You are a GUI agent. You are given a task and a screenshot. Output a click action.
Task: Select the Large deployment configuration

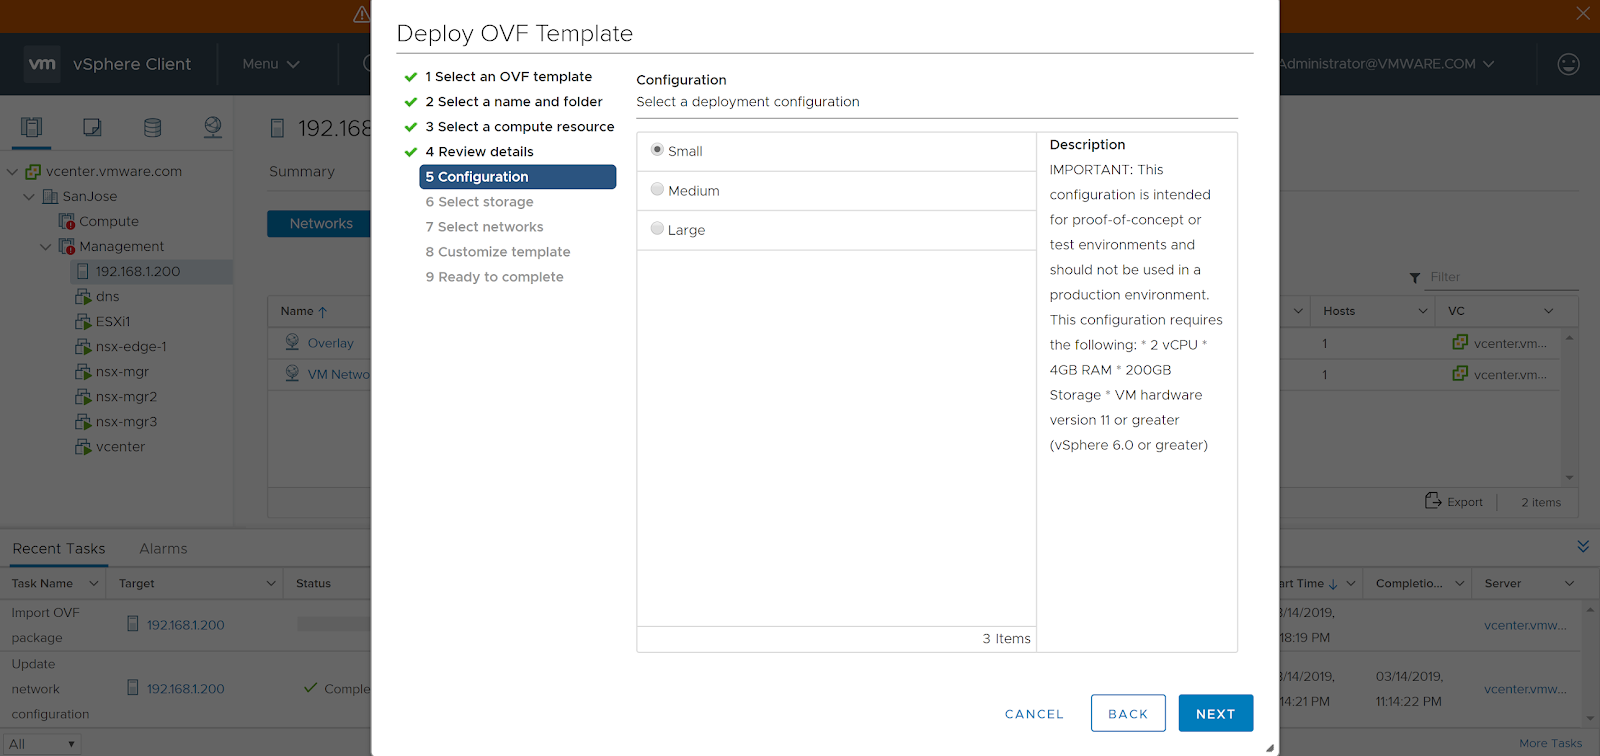pos(657,228)
